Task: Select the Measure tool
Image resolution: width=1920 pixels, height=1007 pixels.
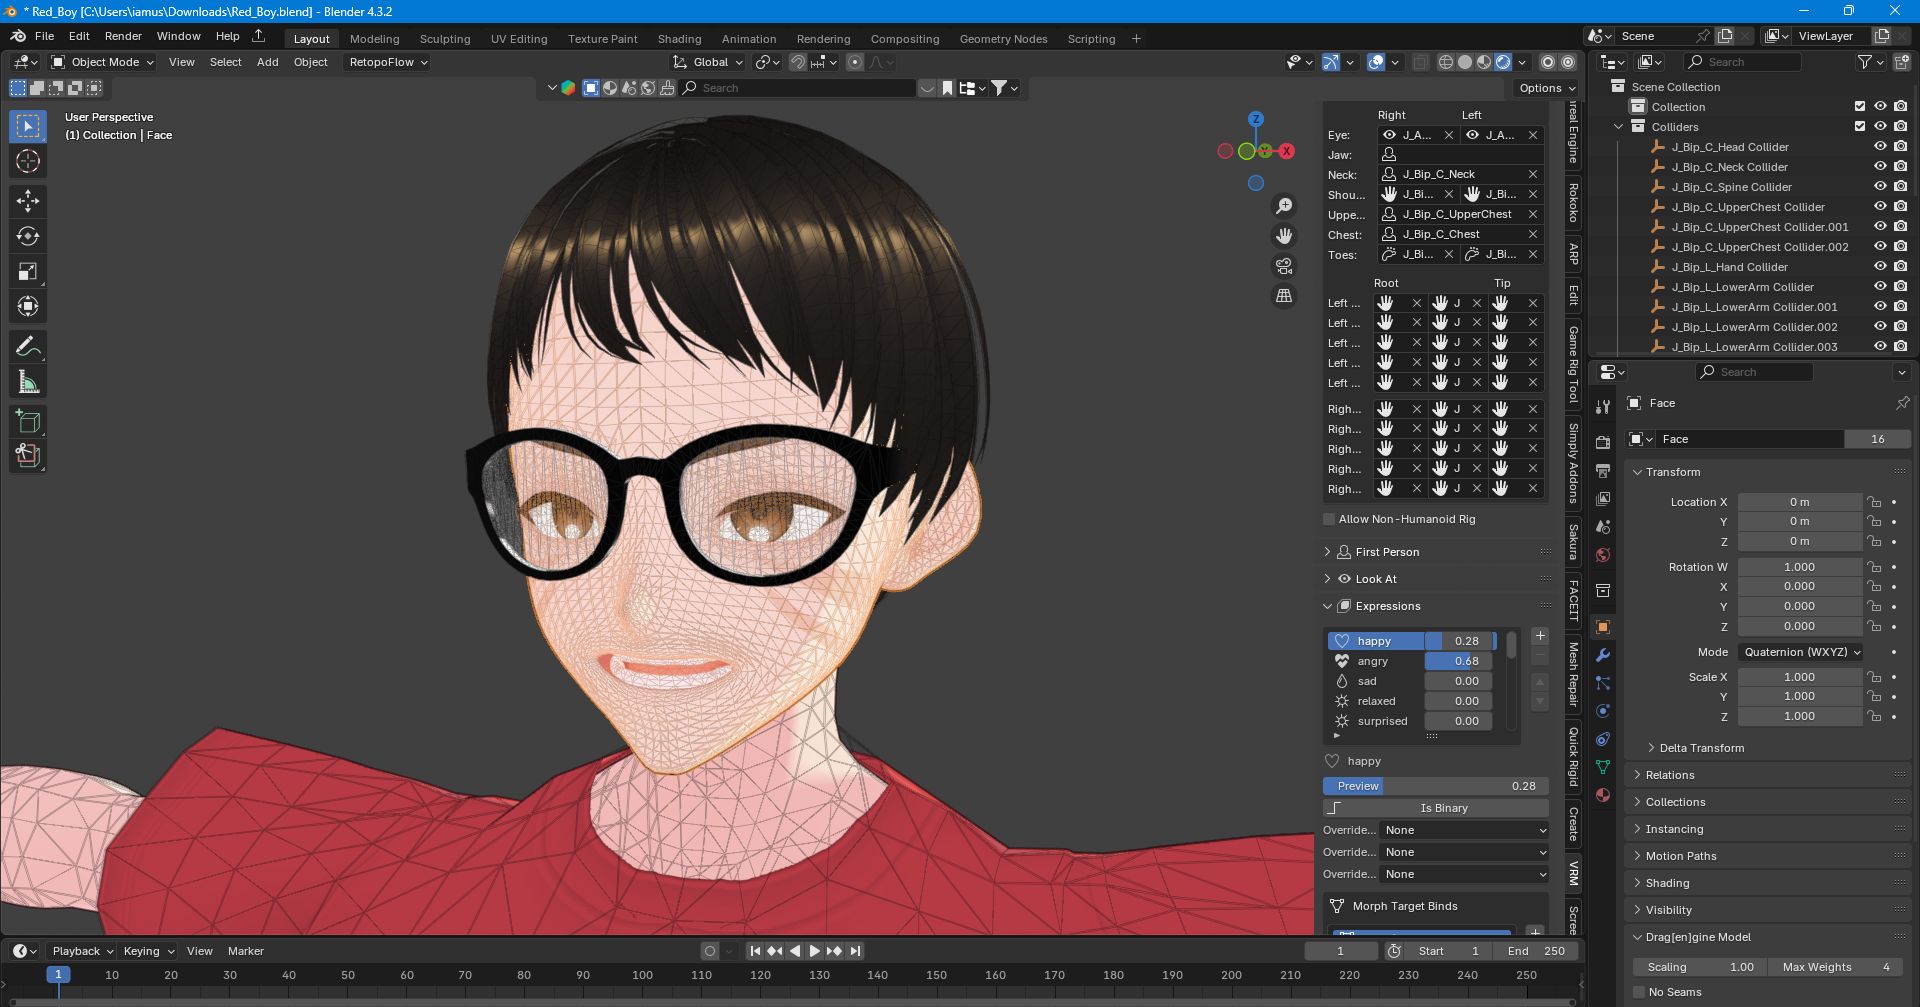Action: [28, 382]
